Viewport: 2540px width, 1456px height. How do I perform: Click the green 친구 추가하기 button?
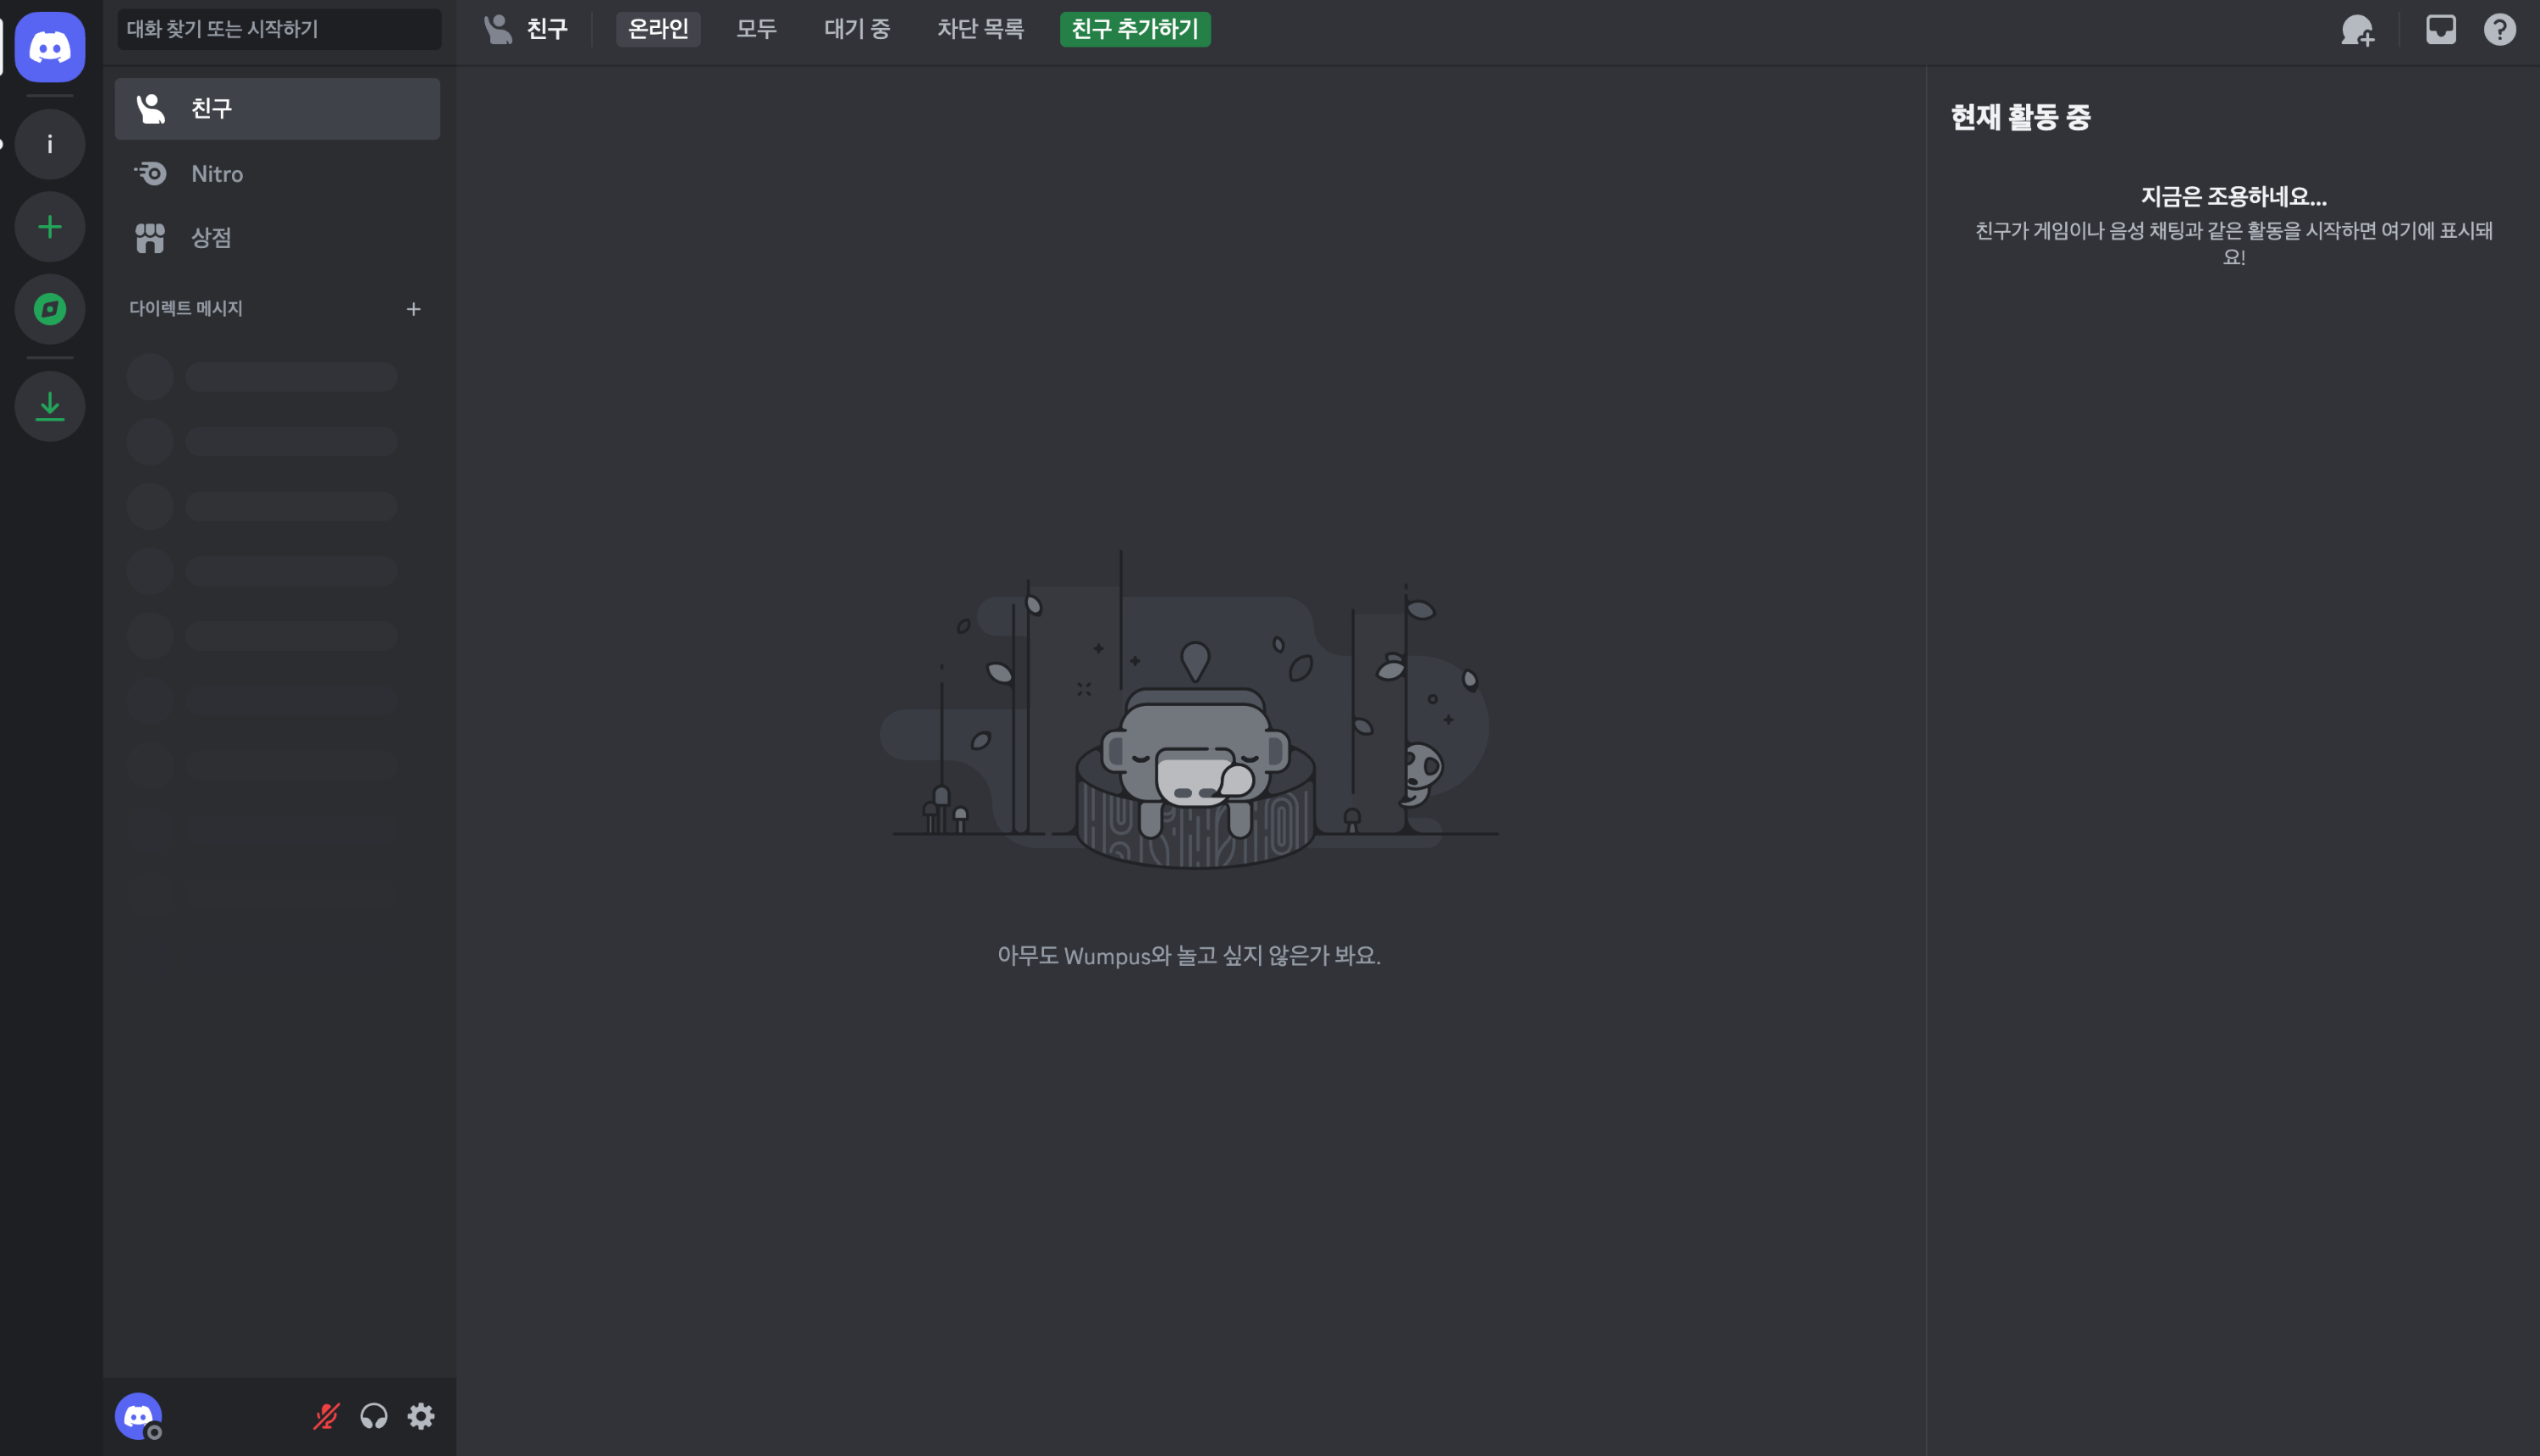[x=1134, y=29]
